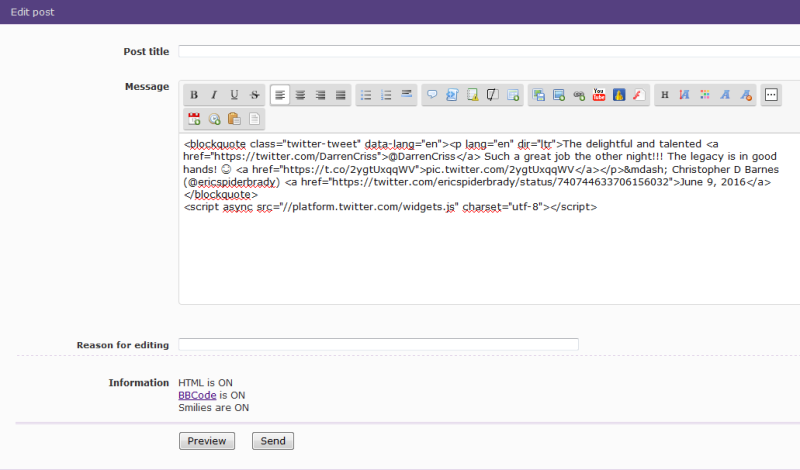800x470 pixels.
Task: Insert a spoiler tag
Action: 472,95
